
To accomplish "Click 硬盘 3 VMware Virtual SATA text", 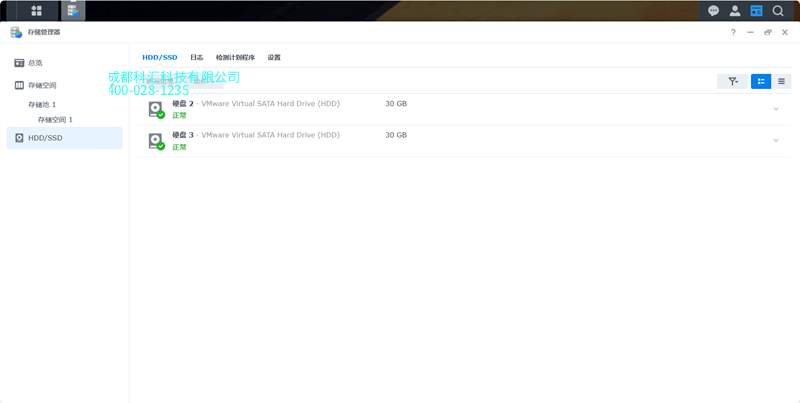I will click(256, 135).
